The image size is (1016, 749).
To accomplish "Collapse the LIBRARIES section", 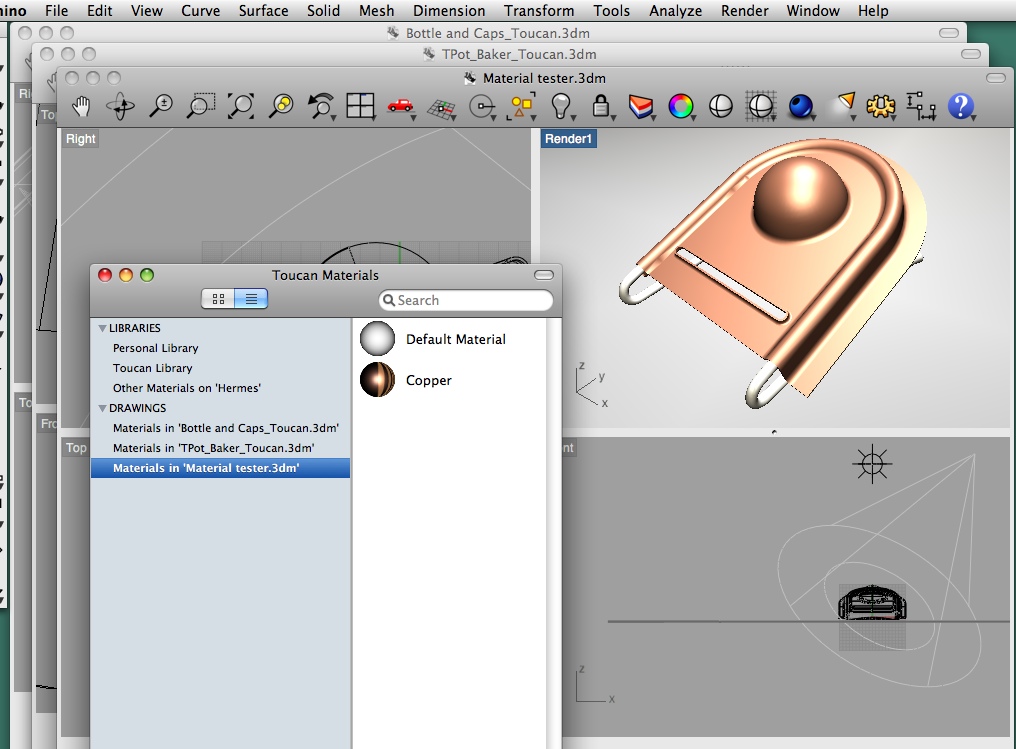I will (102, 328).
